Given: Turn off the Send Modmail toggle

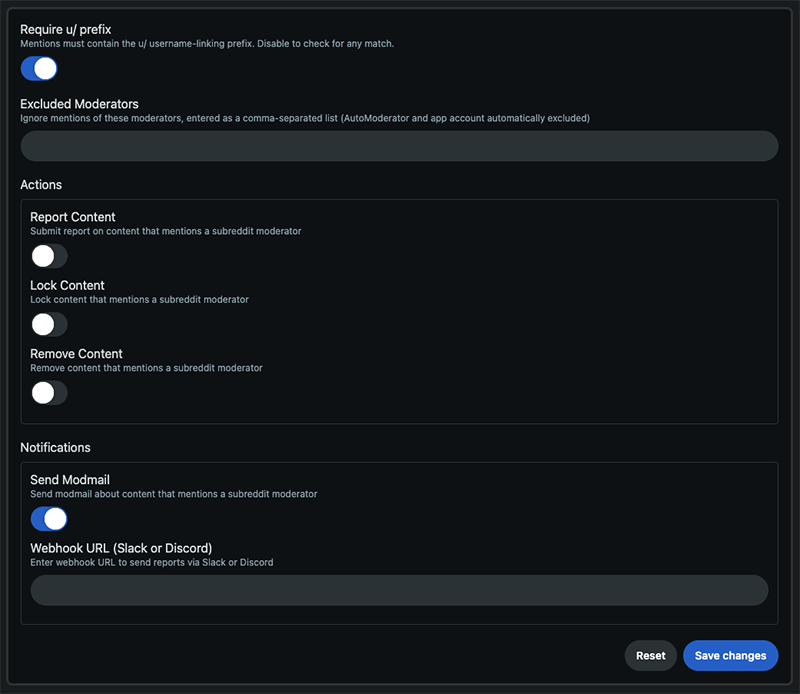Looking at the screenshot, I should tap(49, 518).
